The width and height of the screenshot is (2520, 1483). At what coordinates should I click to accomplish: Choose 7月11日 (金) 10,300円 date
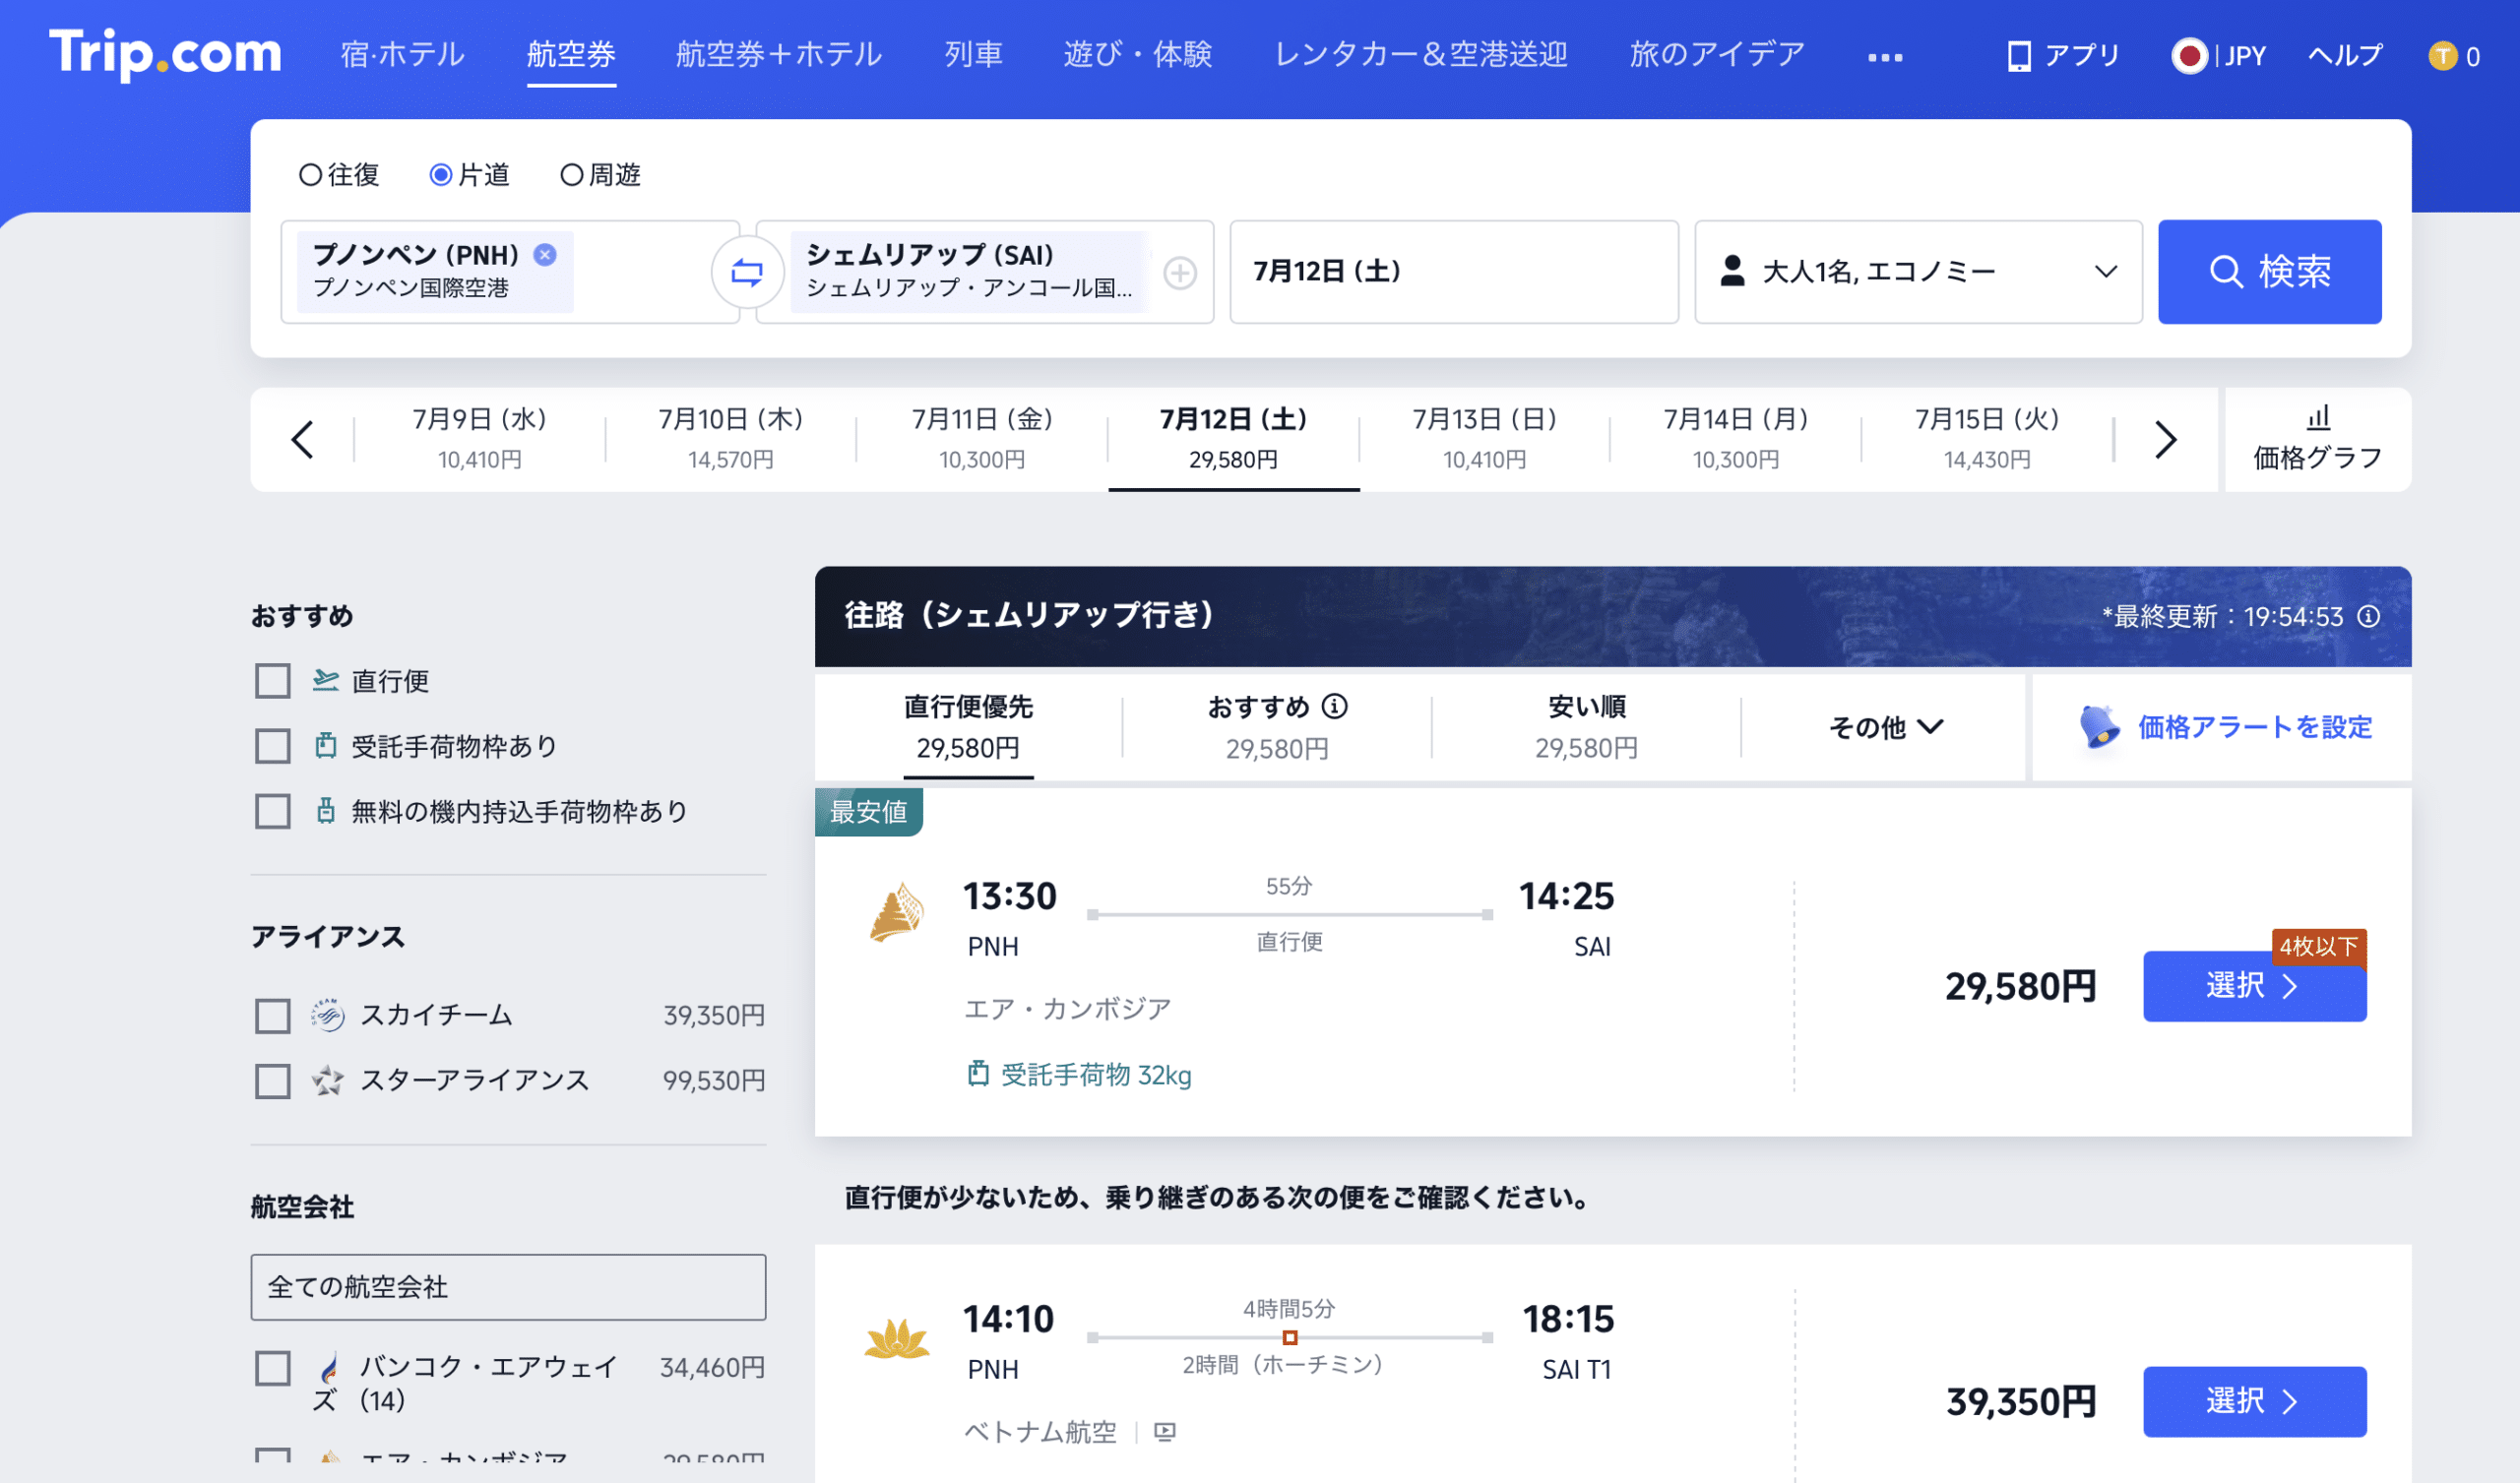pyautogui.click(x=981, y=439)
